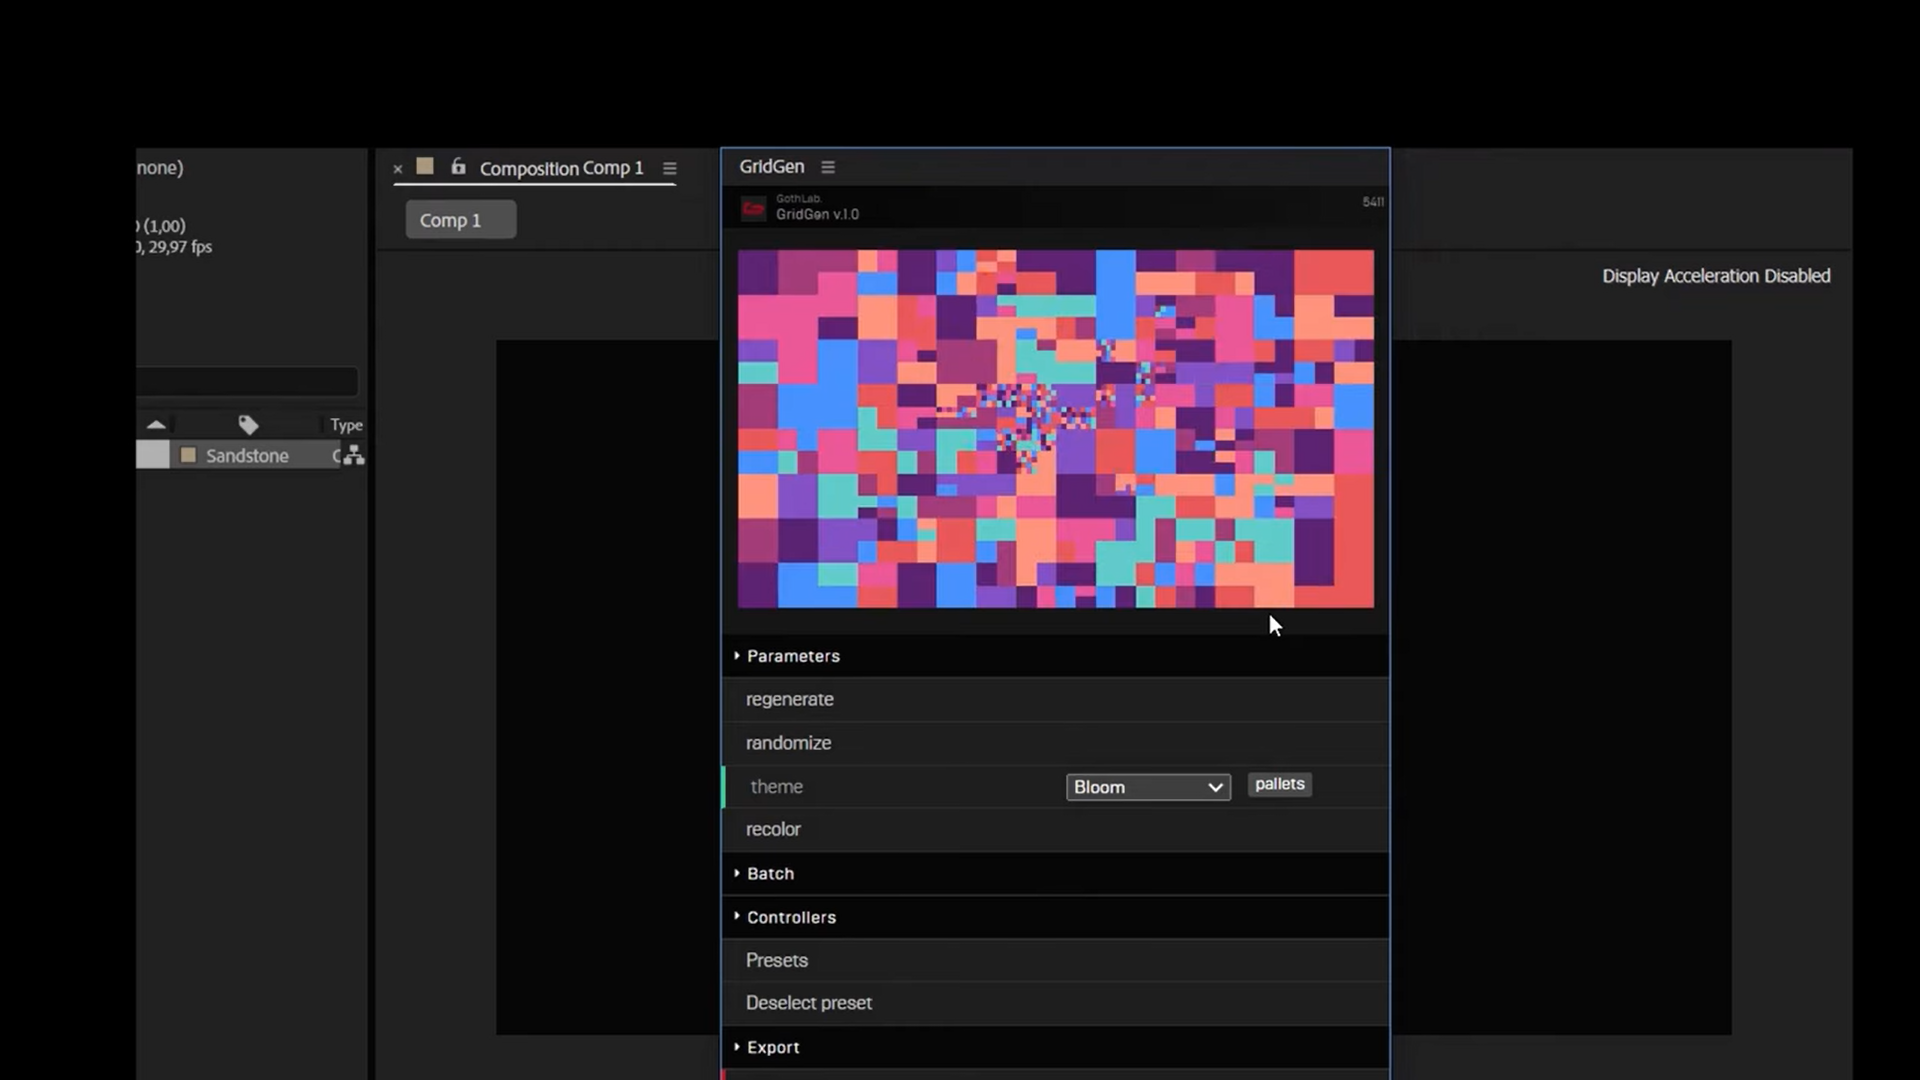Viewport: 1920px width, 1080px height.
Task: Open the GridGen panel menu icon
Action: (827, 167)
